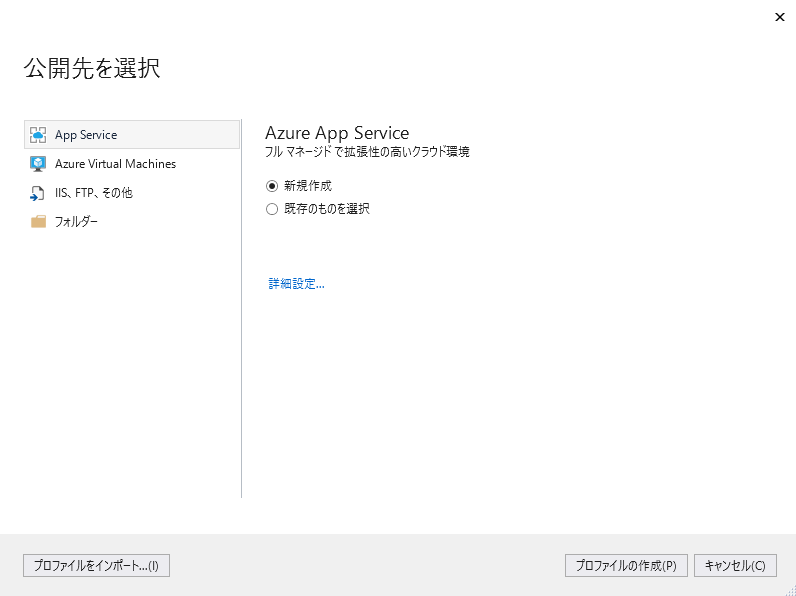Click the 新規作成 label text
Viewport: 796px width, 596px height.
tap(307, 186)
